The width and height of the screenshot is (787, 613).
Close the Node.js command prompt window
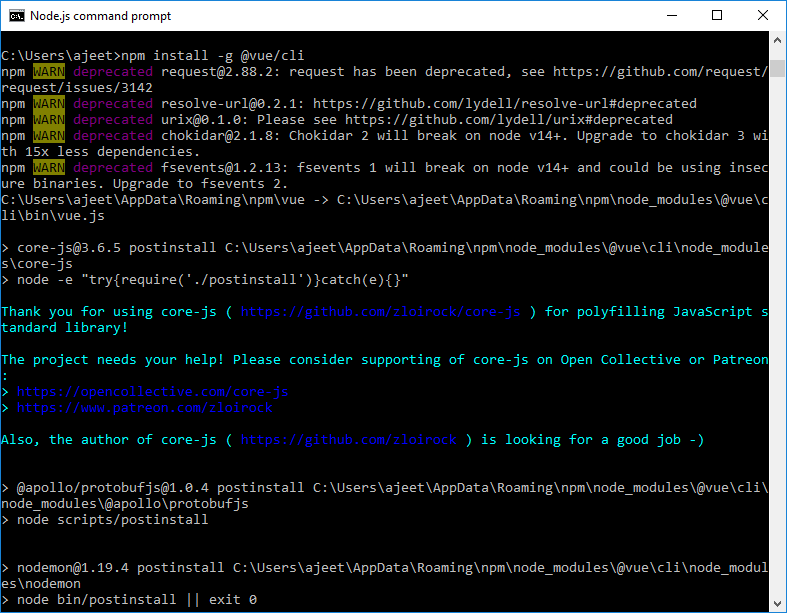pyautogui.click(x=762, y=16)
